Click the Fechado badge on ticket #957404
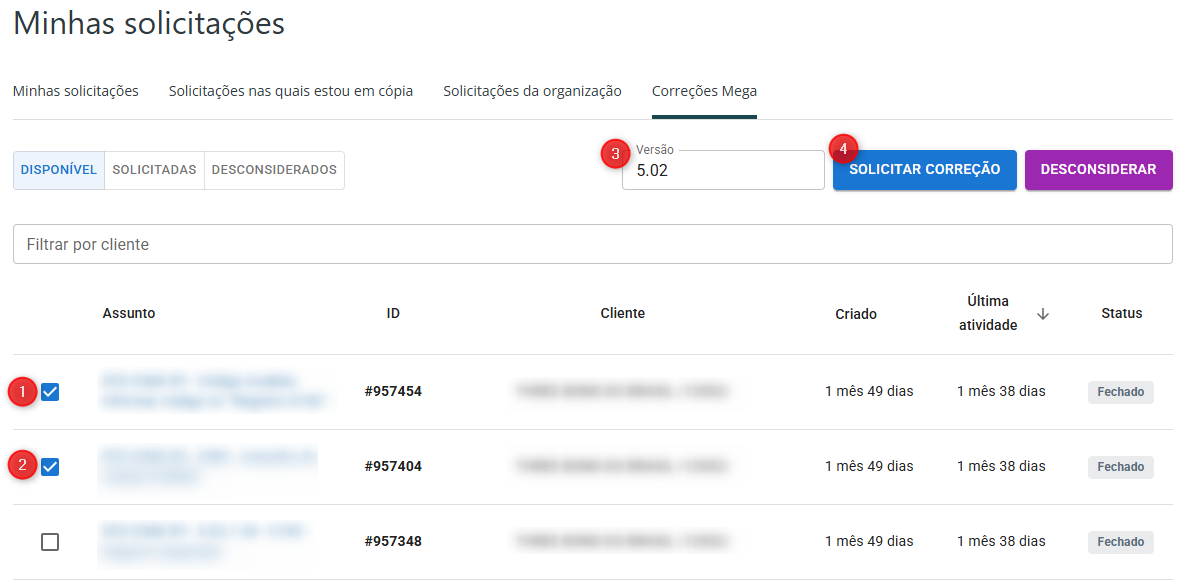Image resolution: width=1189 pixels, height=586 pixels. (1120, 467)
